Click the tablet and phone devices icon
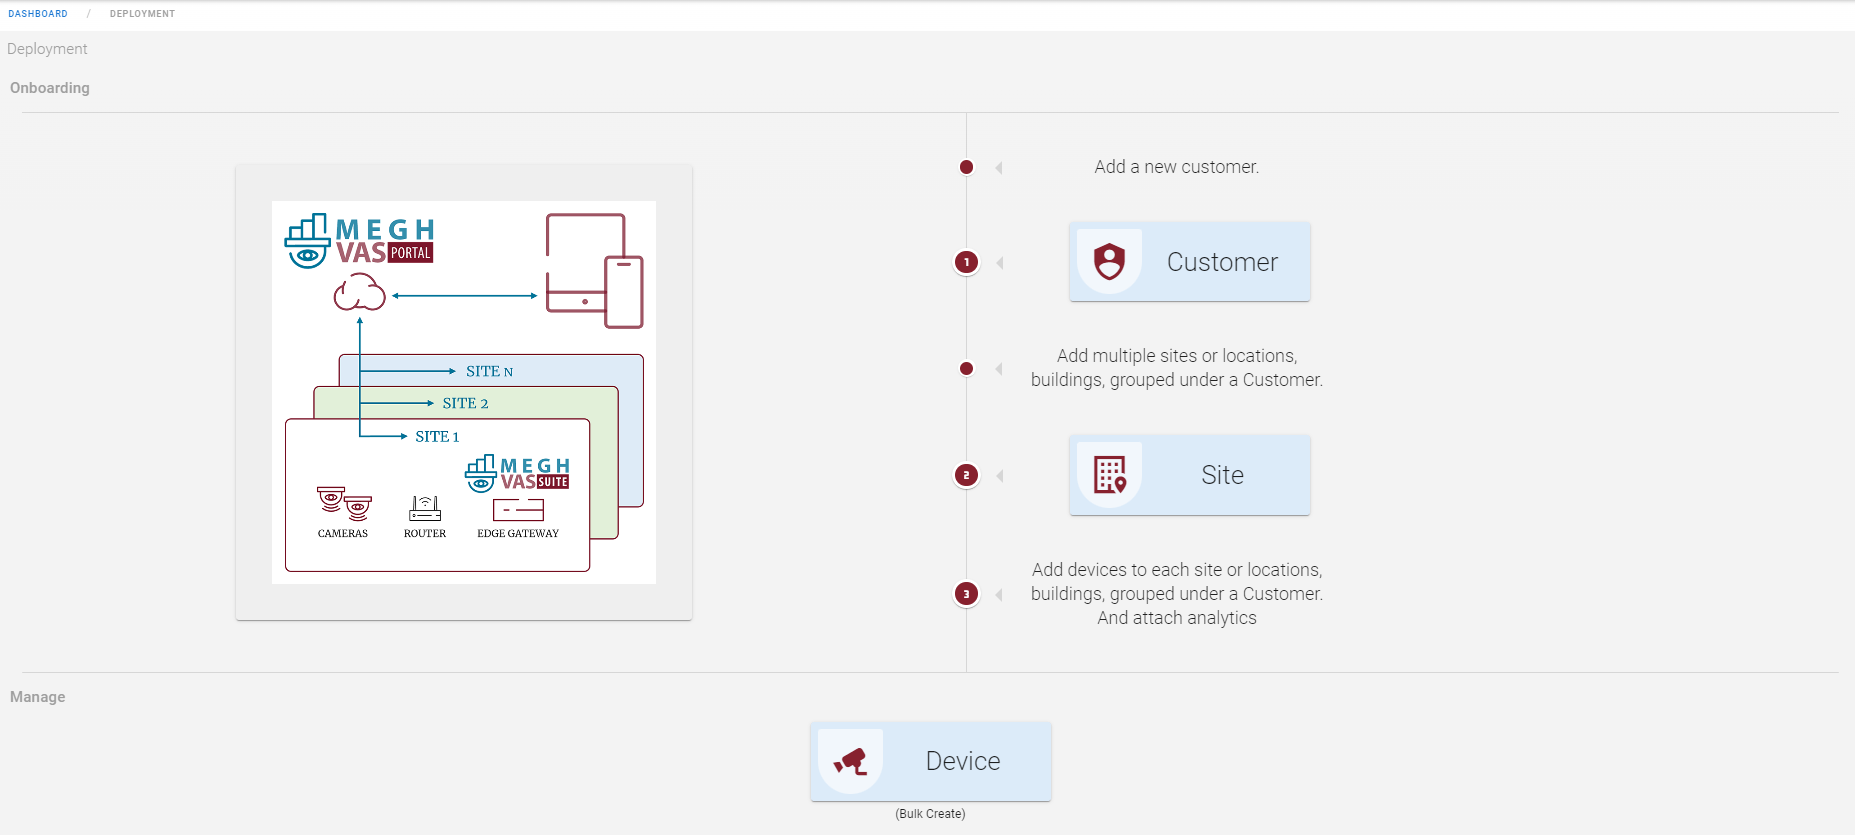This screenshot has width=1855, height=835. click(594, 270)
